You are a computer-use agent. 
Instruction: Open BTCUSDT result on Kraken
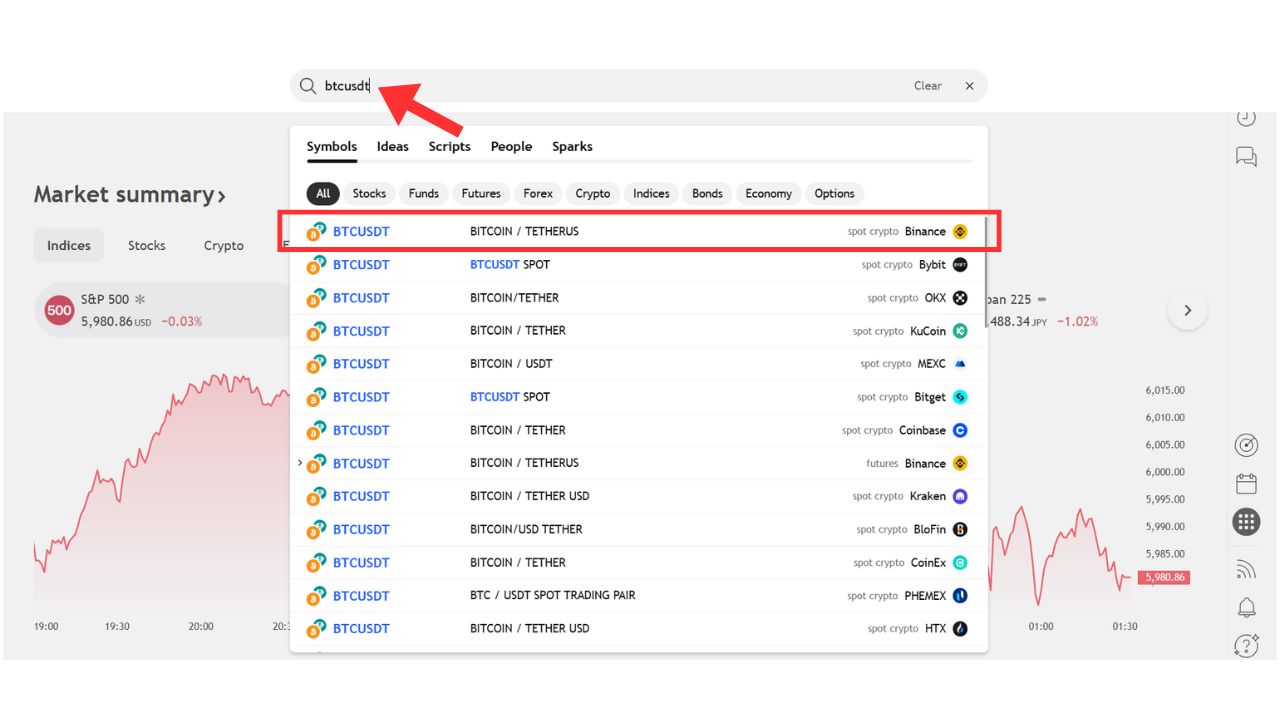point(637,496)
